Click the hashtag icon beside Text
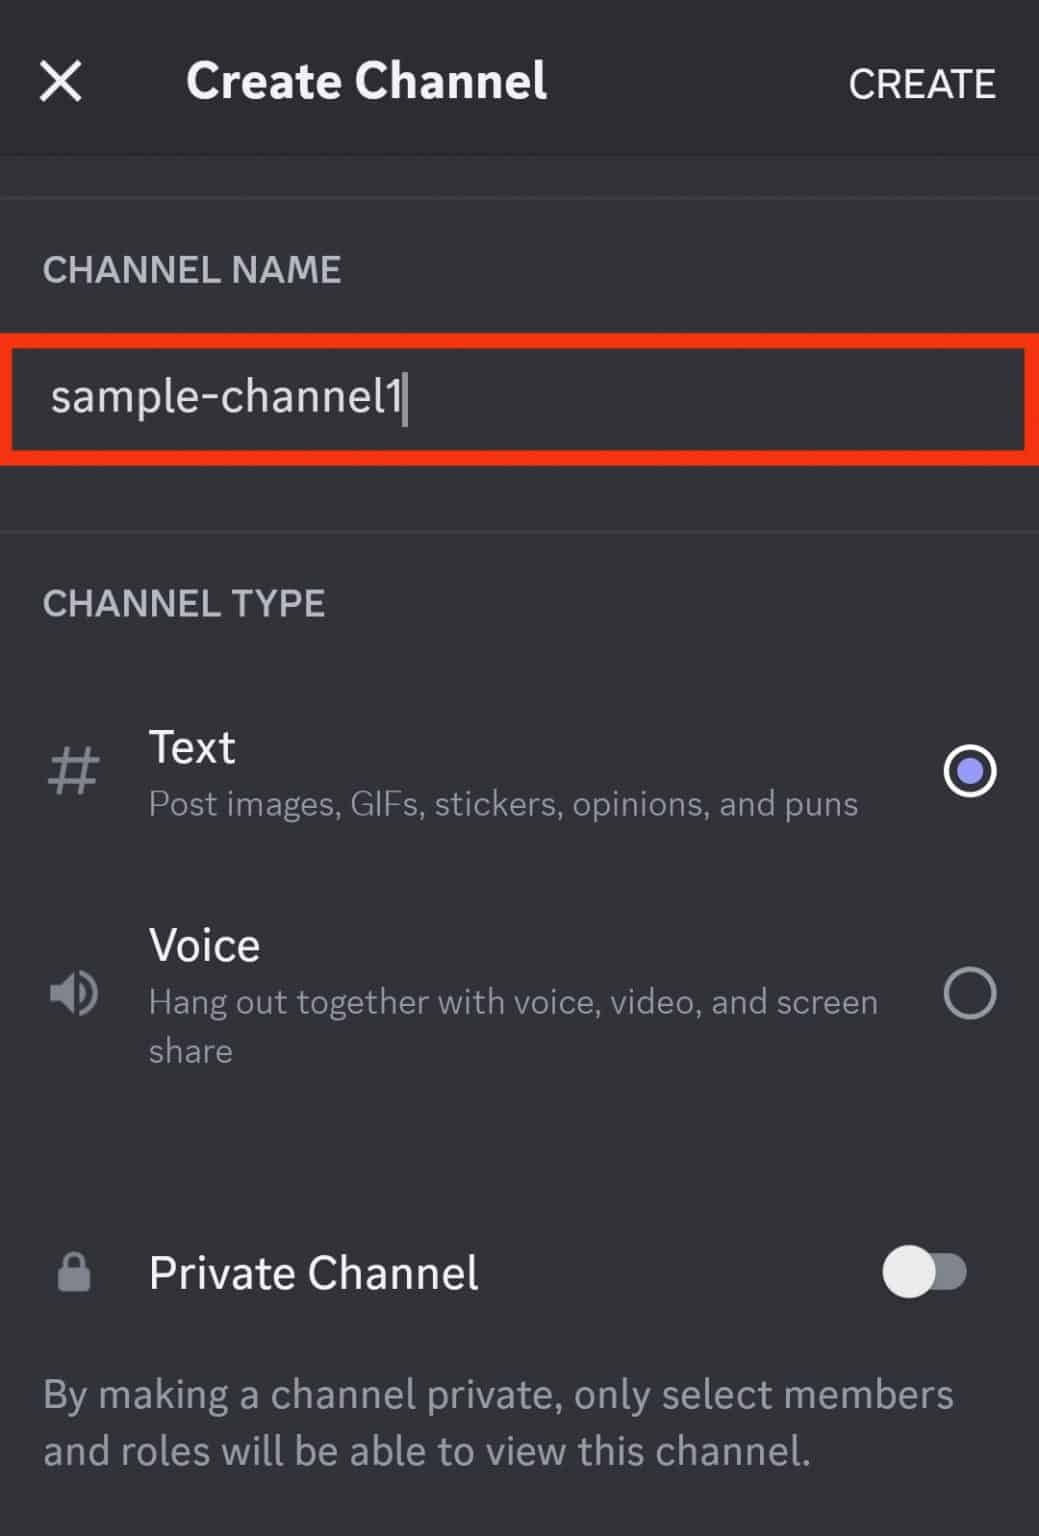Viewport: 1039px width, 1536px height. 74,770
